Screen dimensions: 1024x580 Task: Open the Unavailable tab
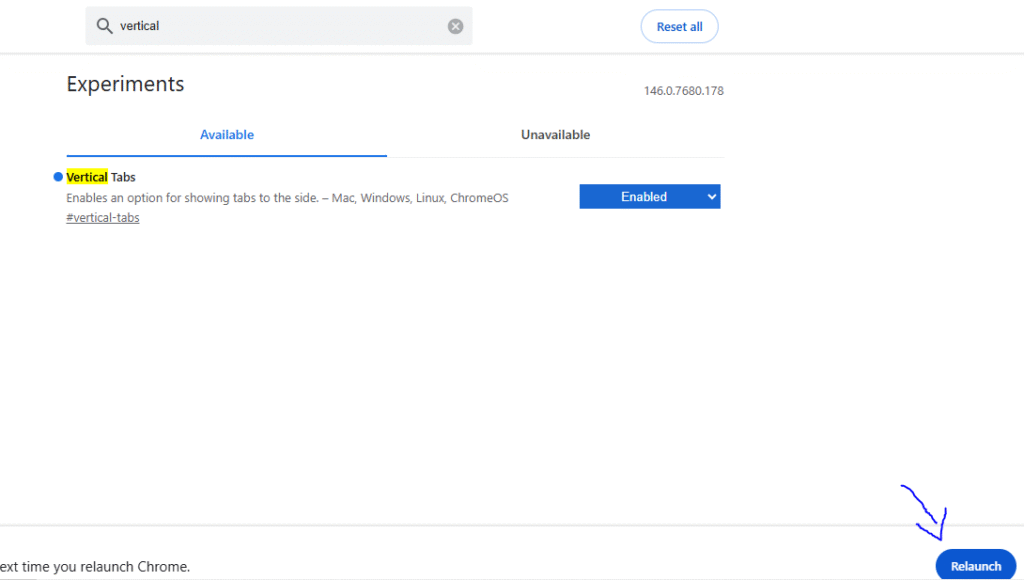(x=555, y=135)
